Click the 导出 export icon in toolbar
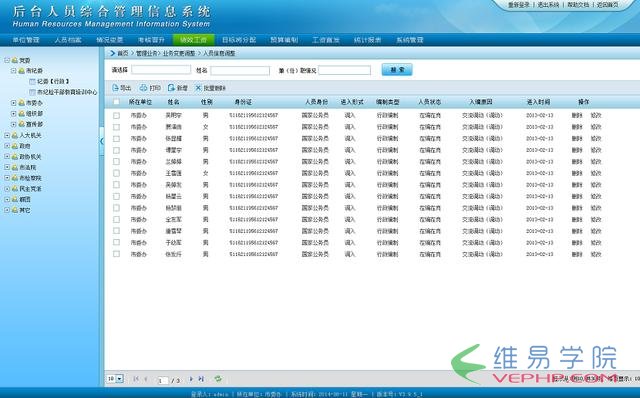Viewport: 640px width, 398px height. coord(116,88)
